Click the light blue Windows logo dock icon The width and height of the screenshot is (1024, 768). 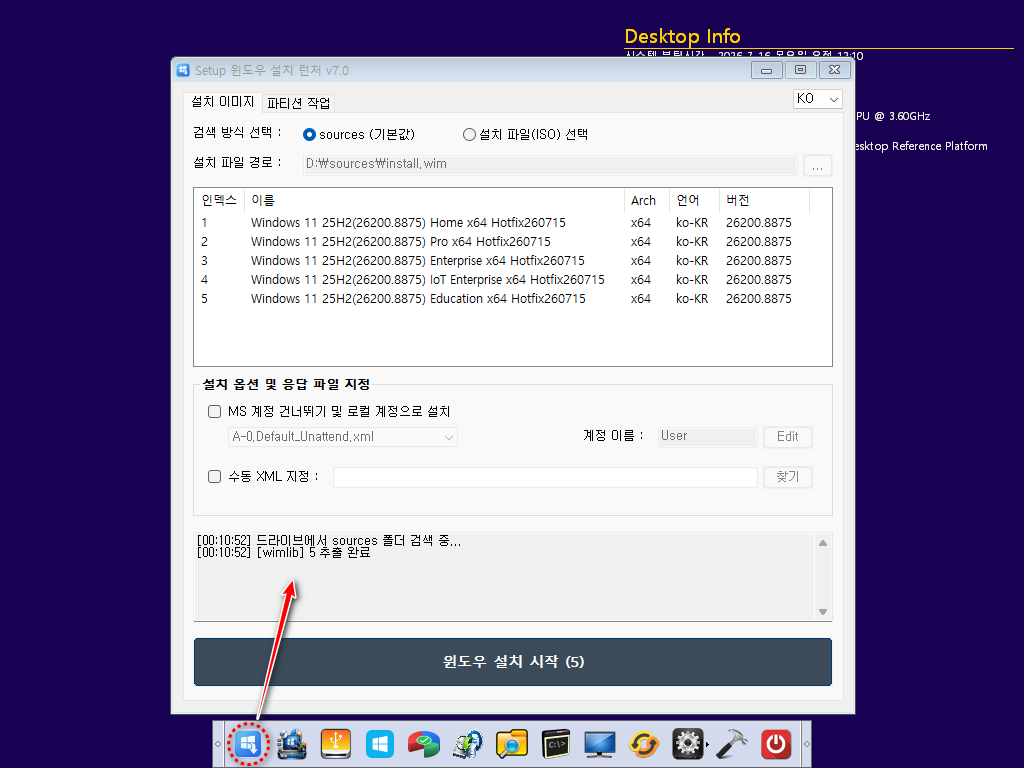(379, 744)
